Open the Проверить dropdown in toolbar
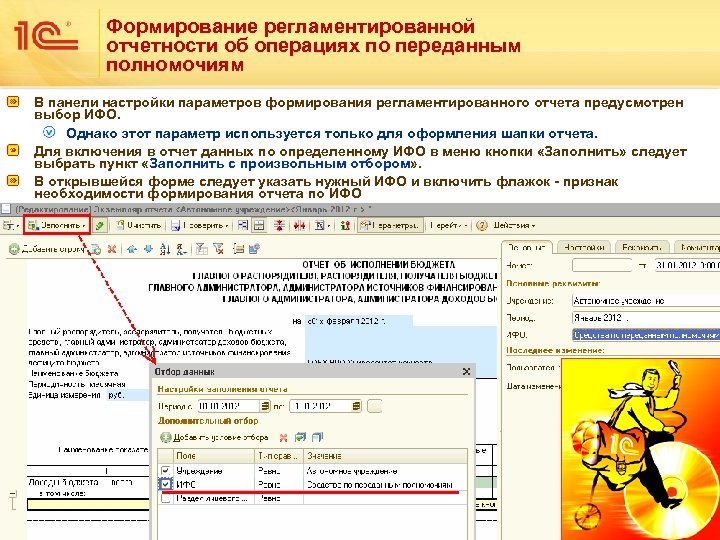Screen dimensions: 720x540 click(200, 225)
